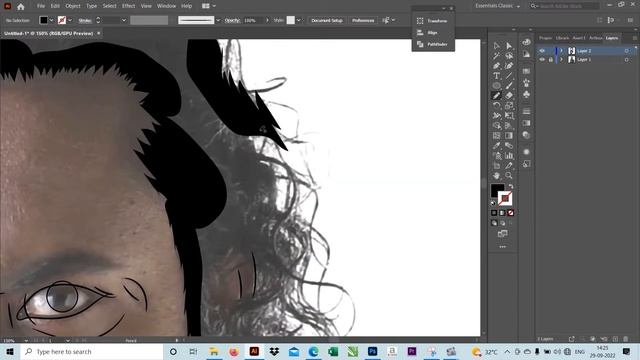Click Layer 1 target circle
The width and height of the screenshot is (640, 360).
[627, 60]
